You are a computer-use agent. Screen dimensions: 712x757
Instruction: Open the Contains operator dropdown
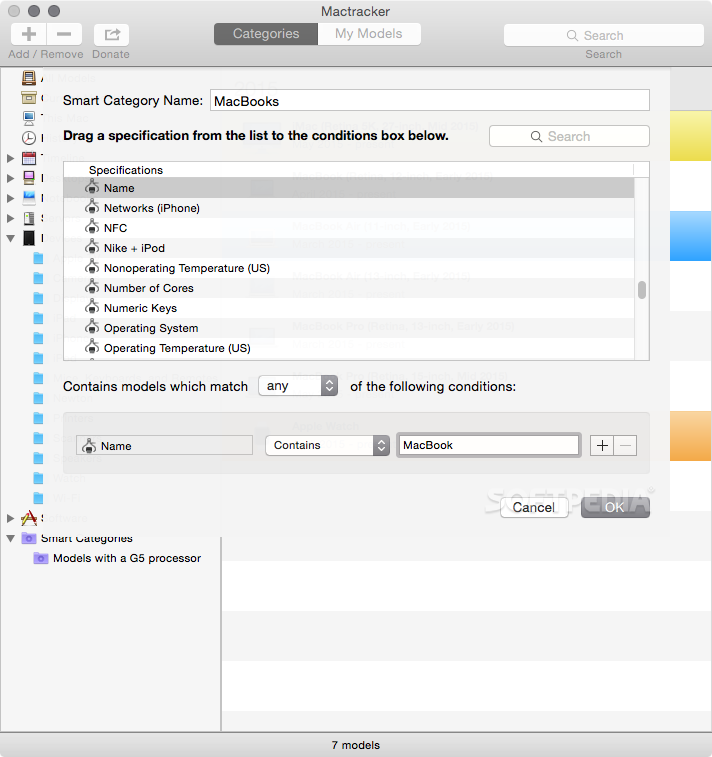pyautogui.click(x=327, y=445)
